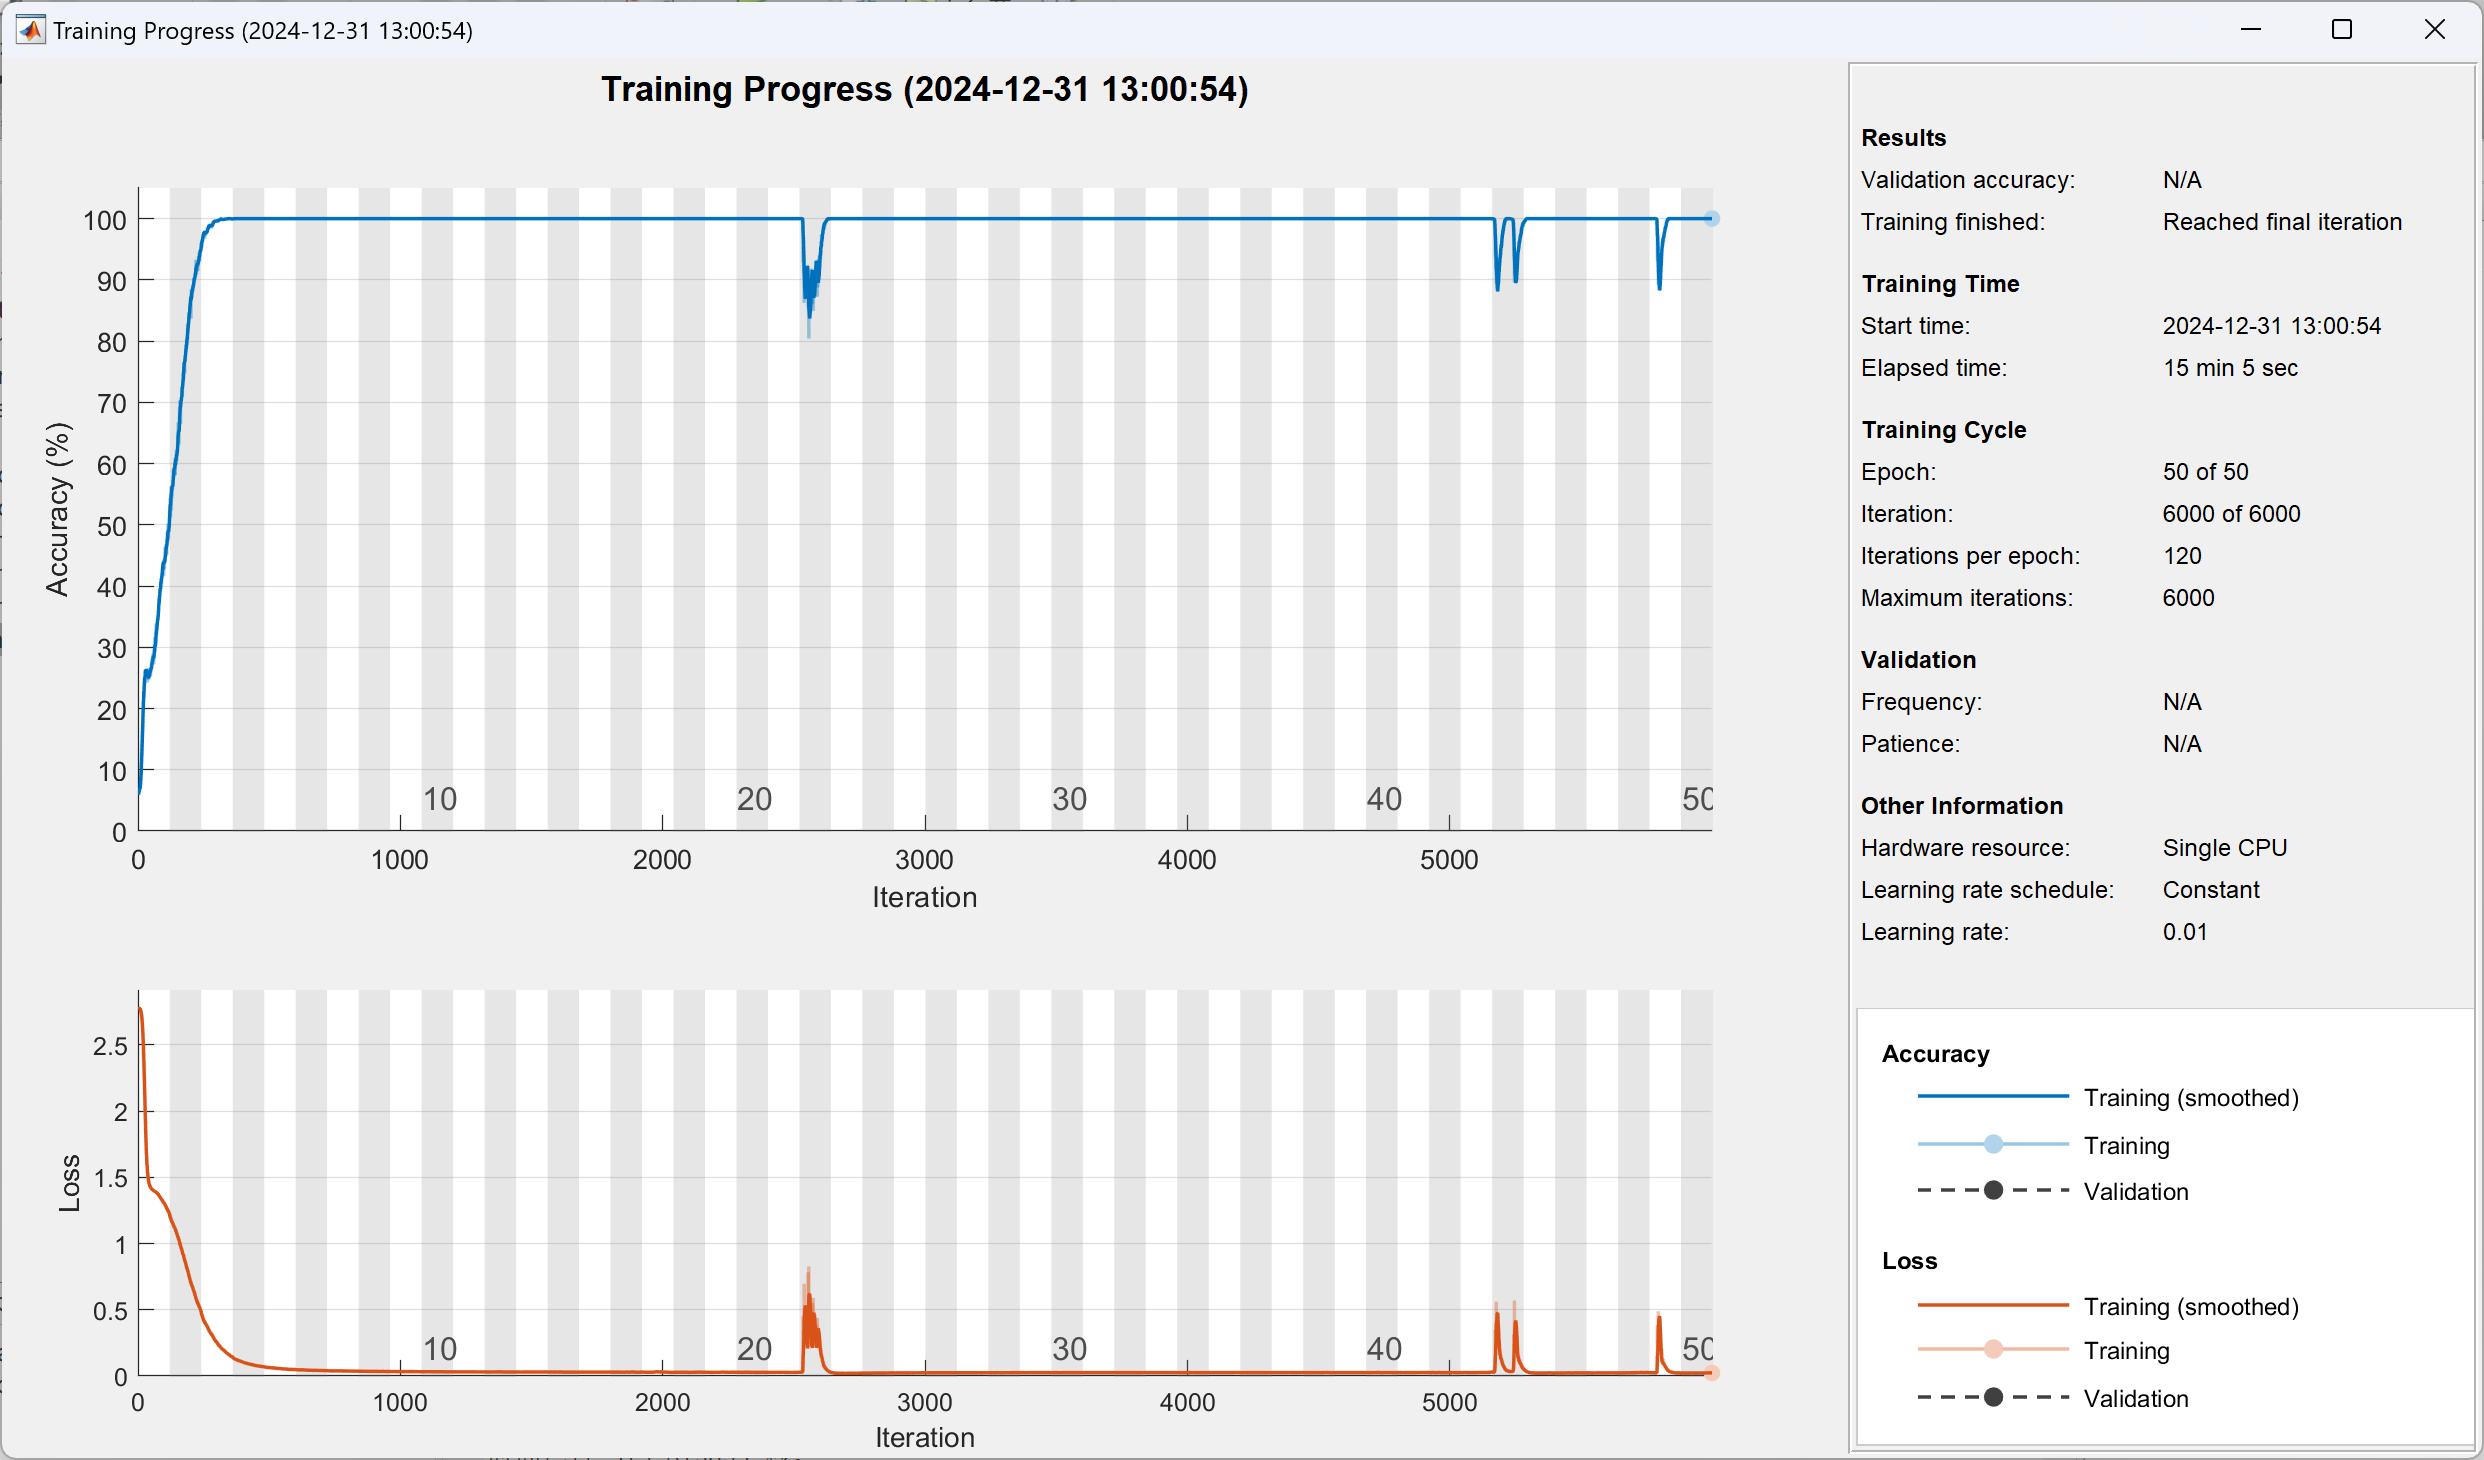The image size is (2484, 1460).
Task: Click the Learning rate value 0.01
Action: 2184,932
